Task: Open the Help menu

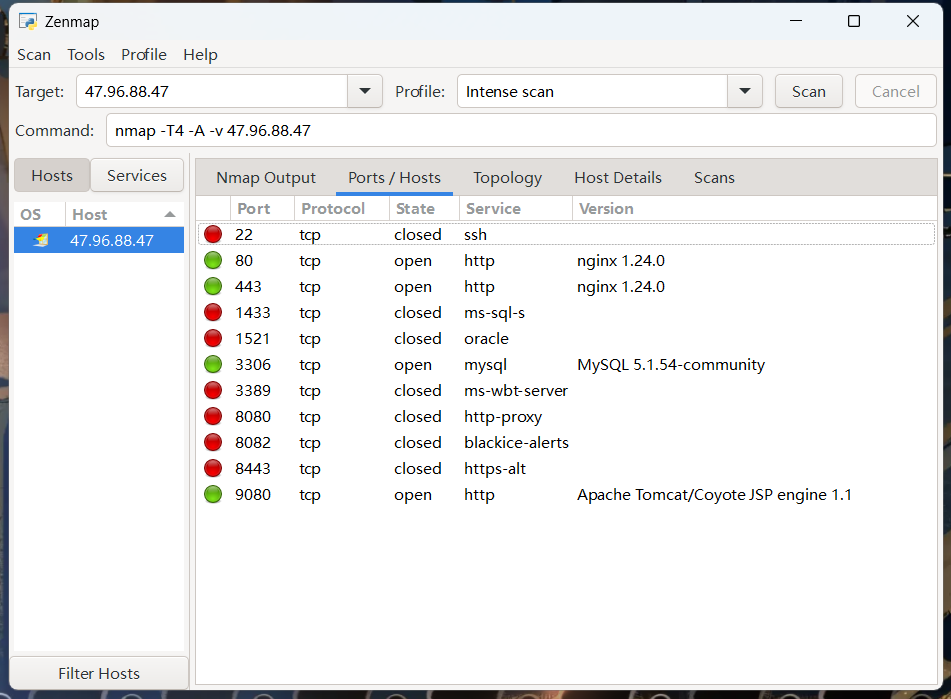Action: click(x=200, y=55)
